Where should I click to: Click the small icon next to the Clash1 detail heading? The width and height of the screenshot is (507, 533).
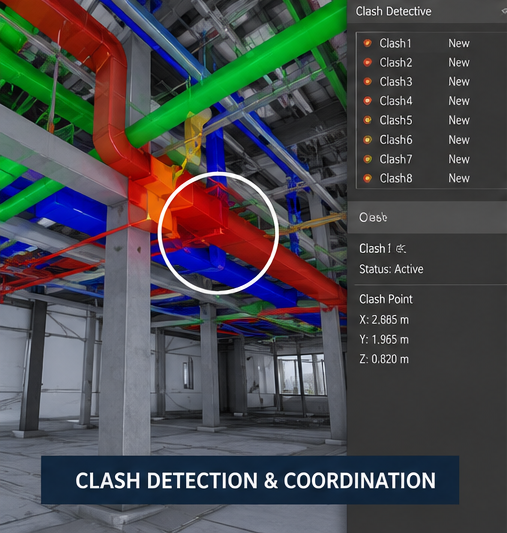[401, 249]
